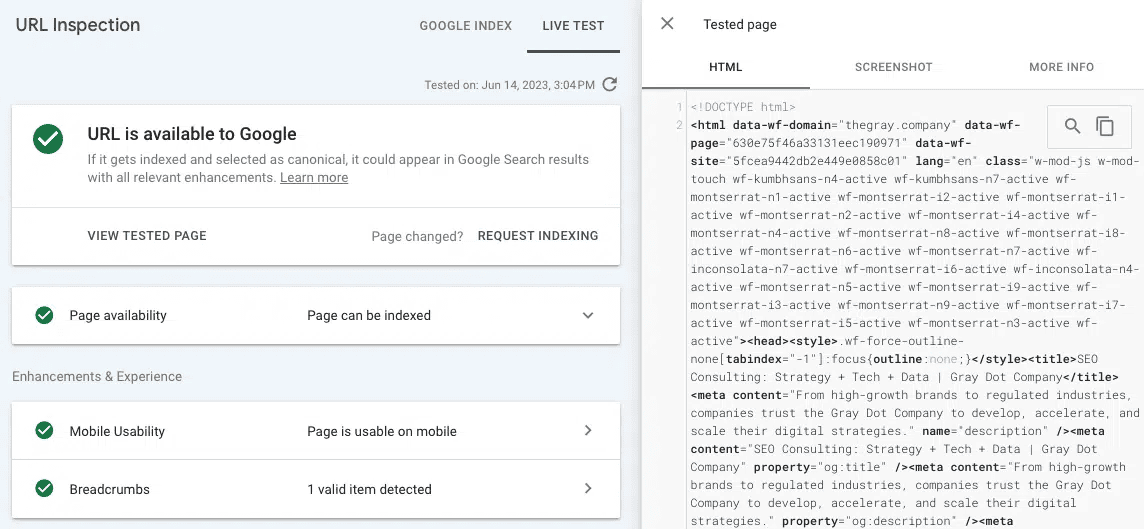Click Request Indexing
The height and width of the screenshot is (529, 1144).
[538, 236]
